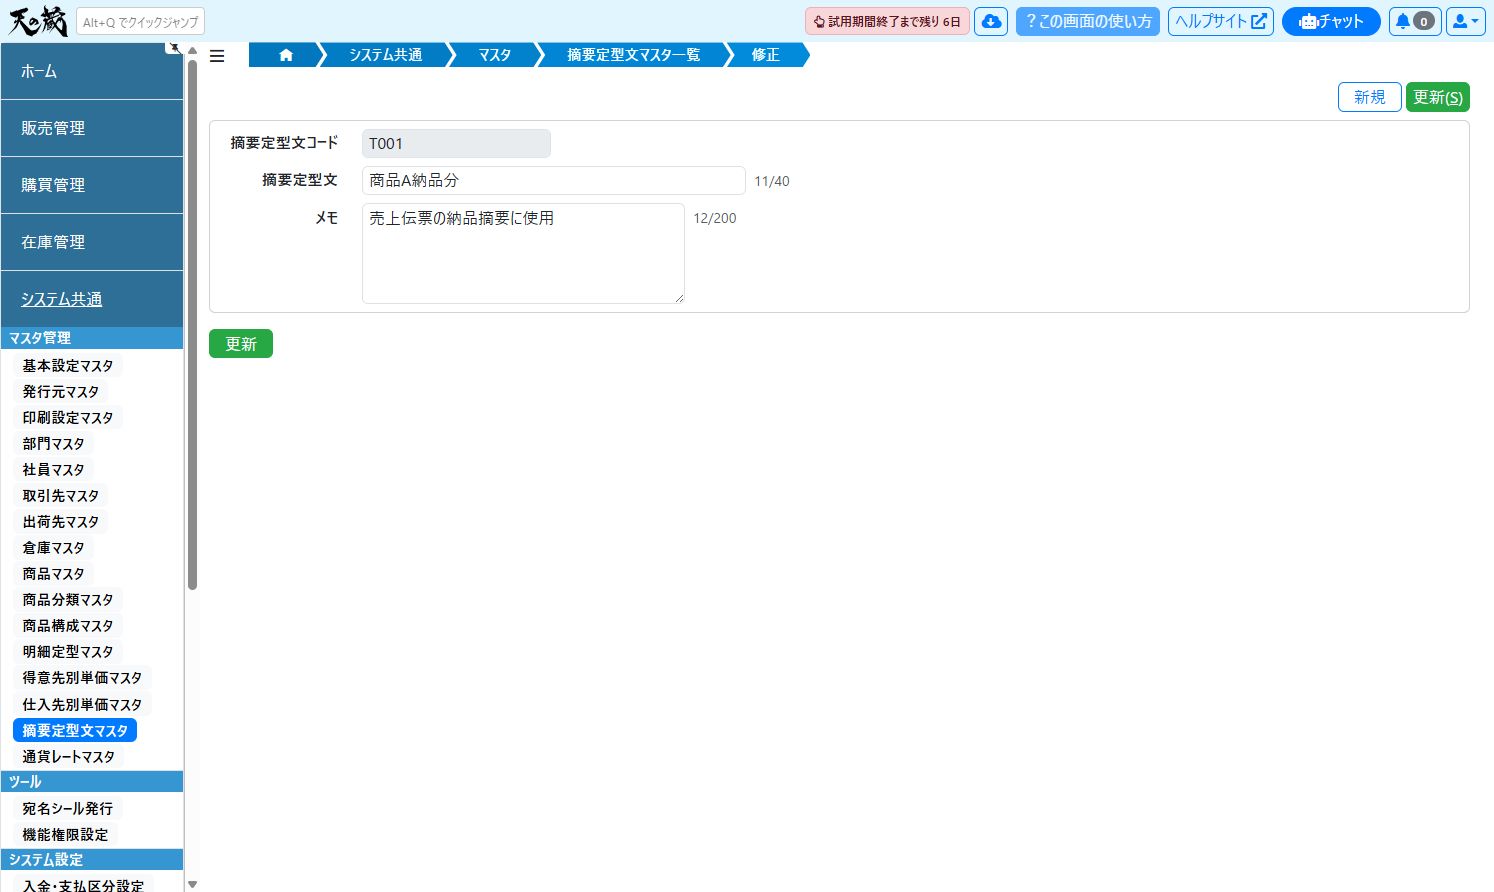Open notifications bell
1494x892 pixels.
[x=1414, y=21]
